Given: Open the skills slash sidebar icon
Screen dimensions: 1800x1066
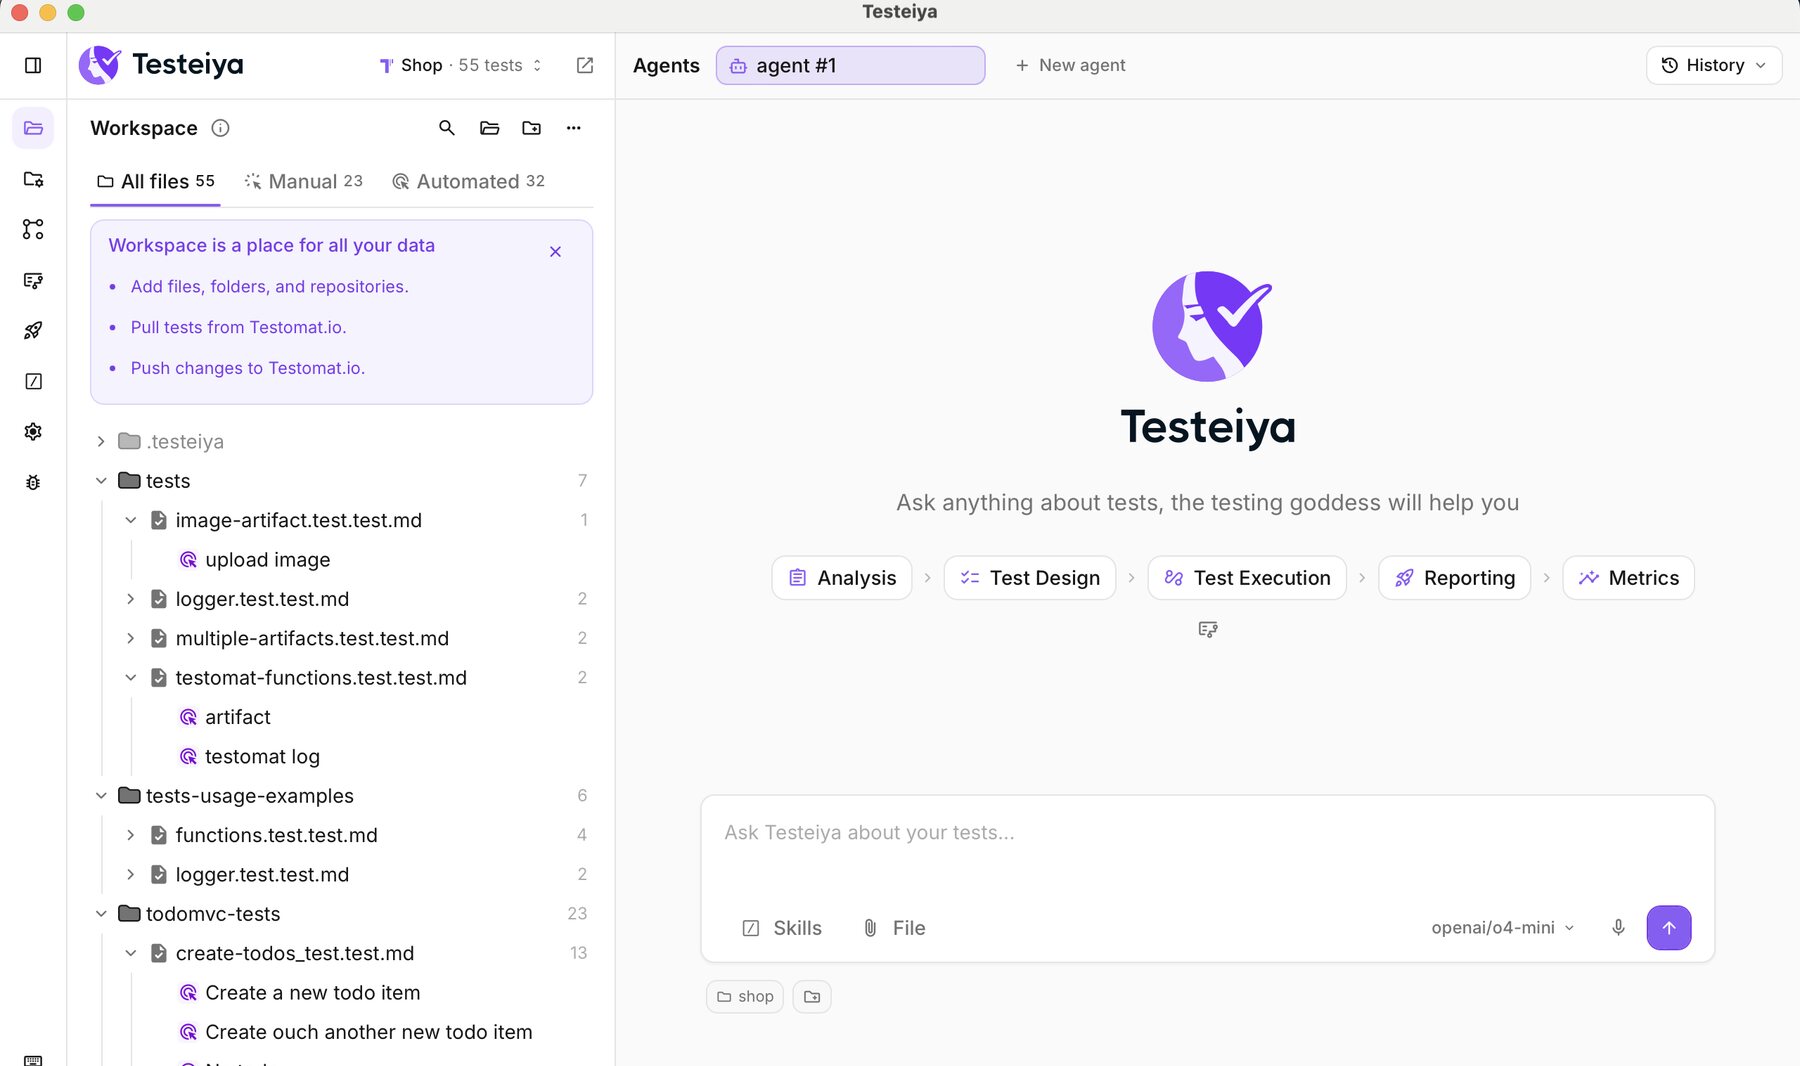Looking at the screenshot, I should (x=33, y=381).
